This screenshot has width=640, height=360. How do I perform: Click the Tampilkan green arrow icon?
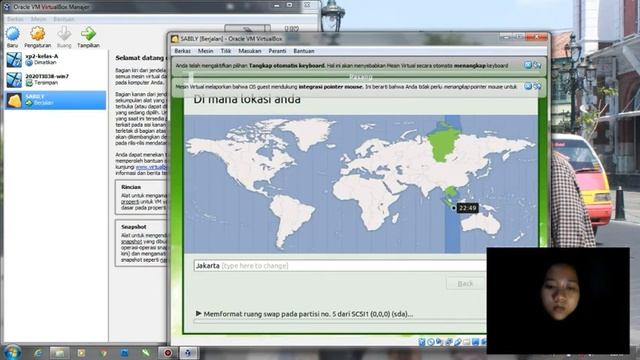88,34
